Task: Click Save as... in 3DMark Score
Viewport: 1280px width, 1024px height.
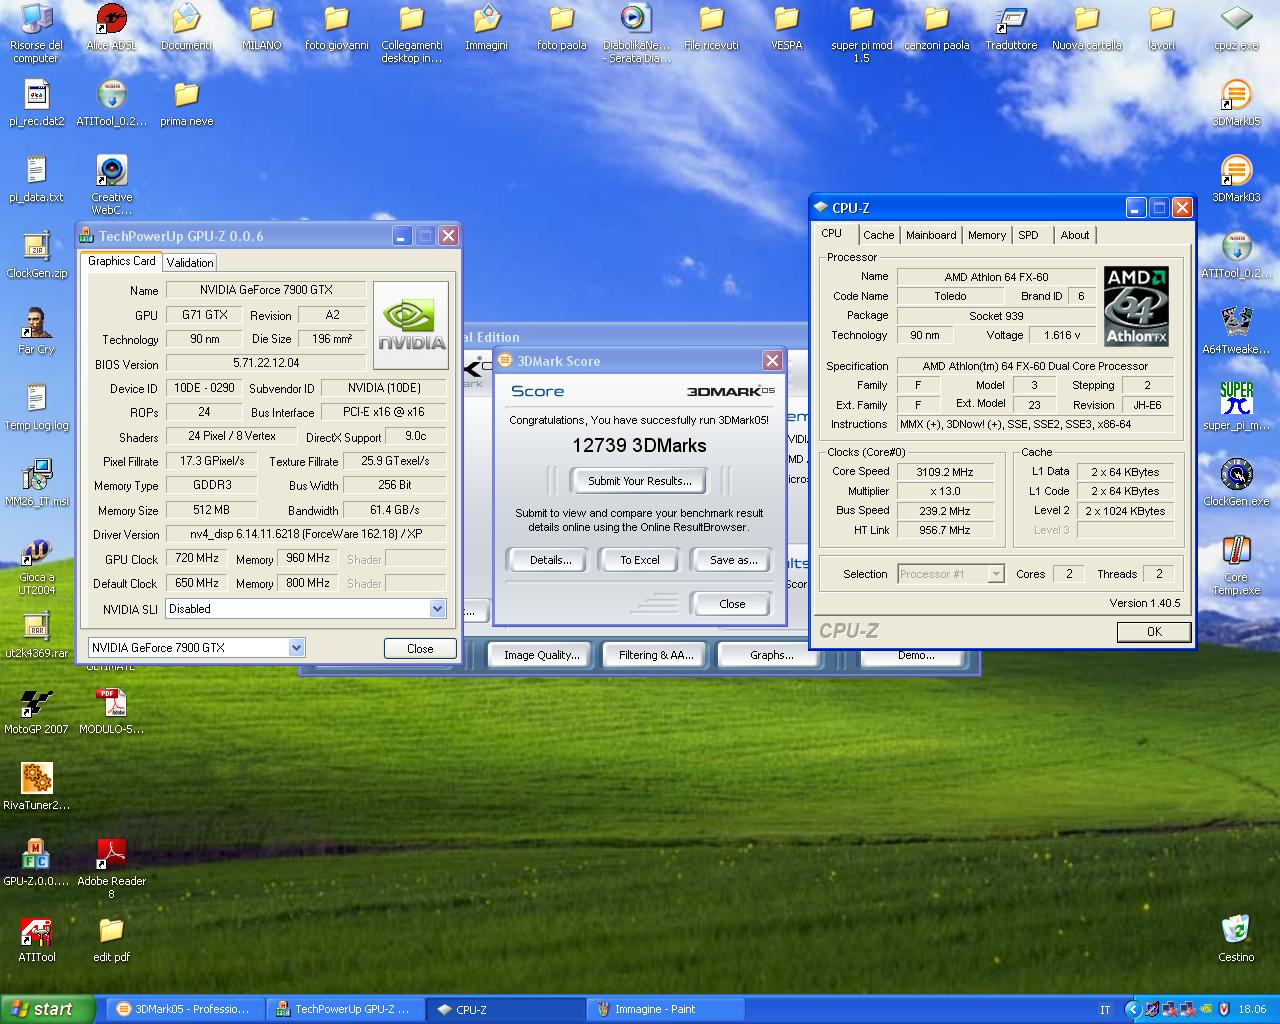Action: 733,560
